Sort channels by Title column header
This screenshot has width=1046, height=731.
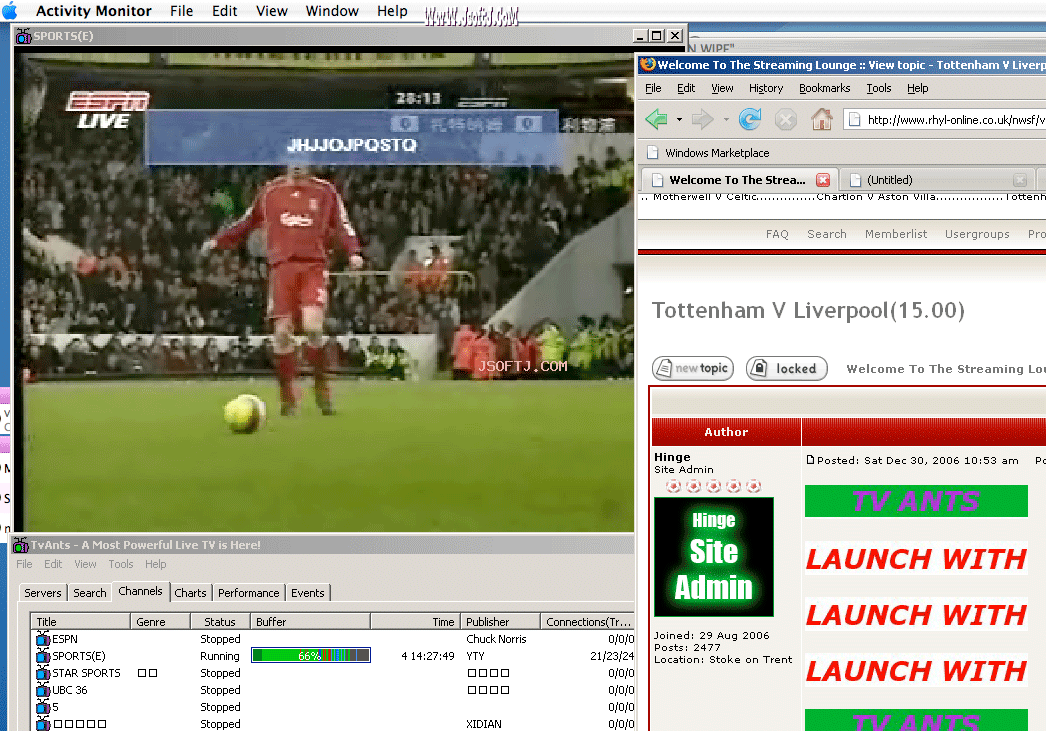point(81,622)
